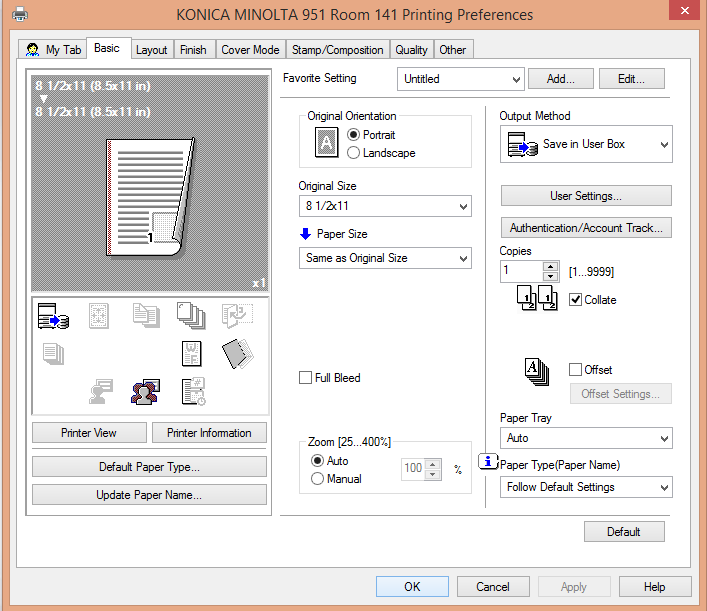707x611 pixels.
Task: Click the grayed-out duplex pages status icon
Action: (x=146, y=315)
